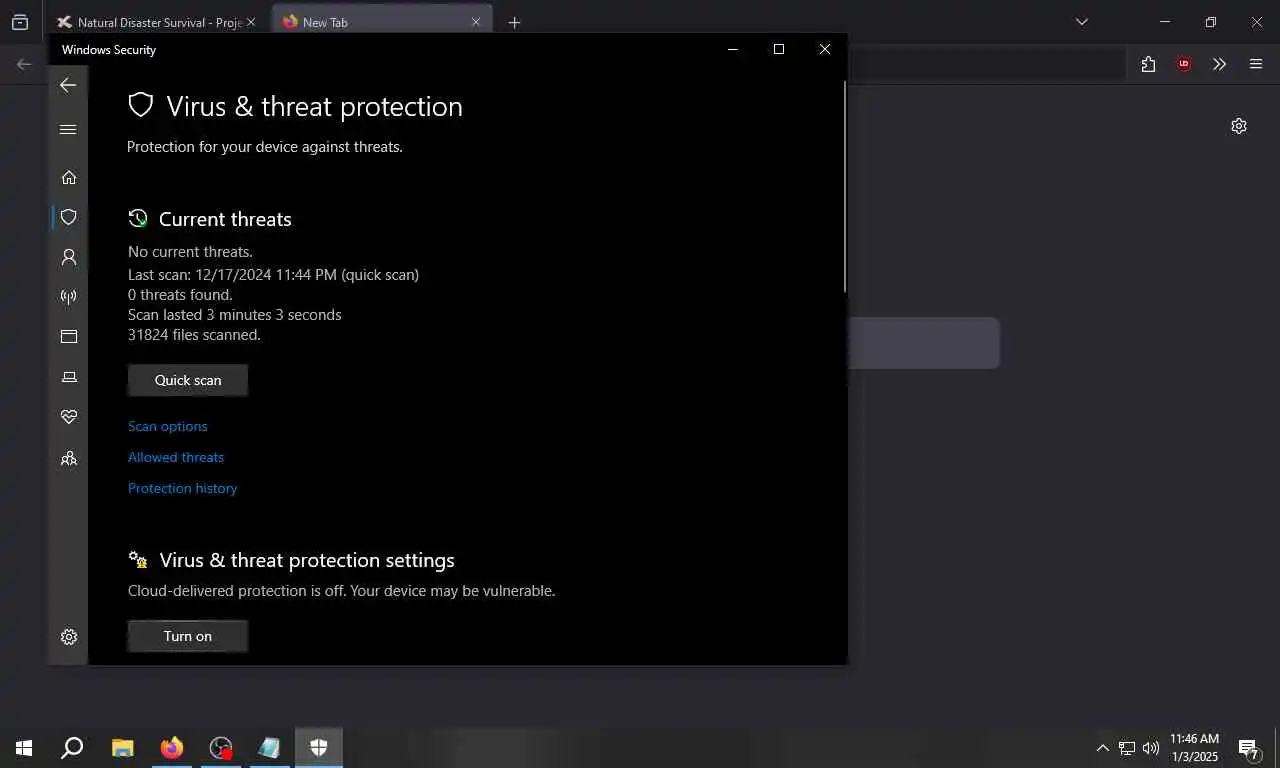Open the recorder app taskbar icon
The height and width of the screenshot is (768, 1280).
tap(221, 747)
